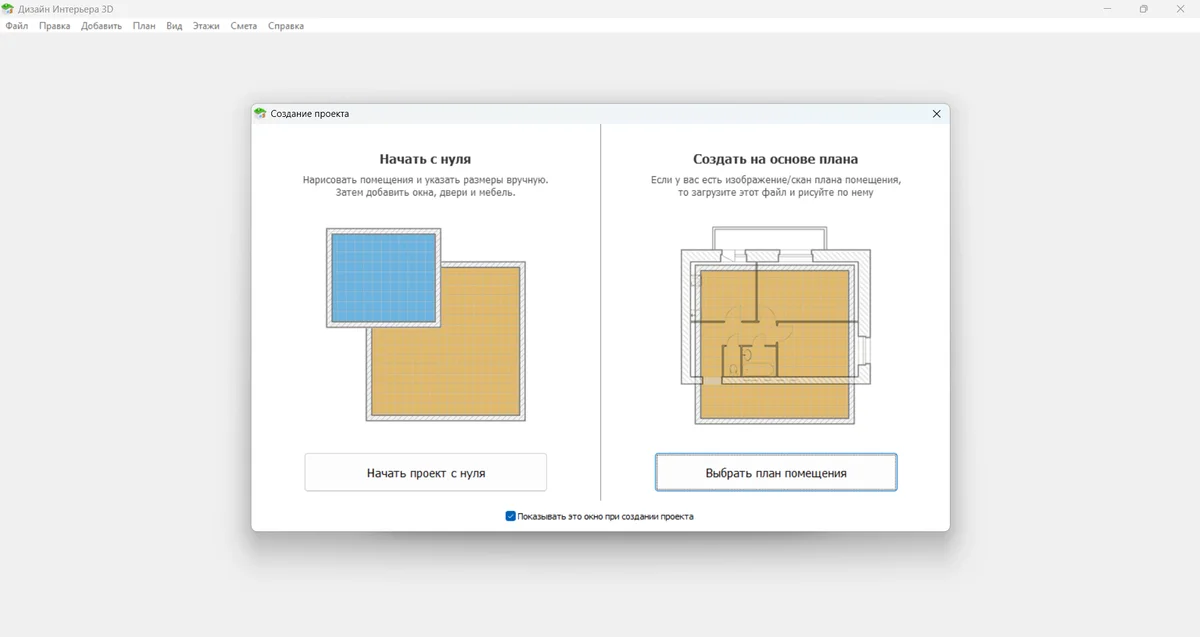Open the Правка menu
1200x637 pixels.
pyautogui.click(x=54, y=26)
